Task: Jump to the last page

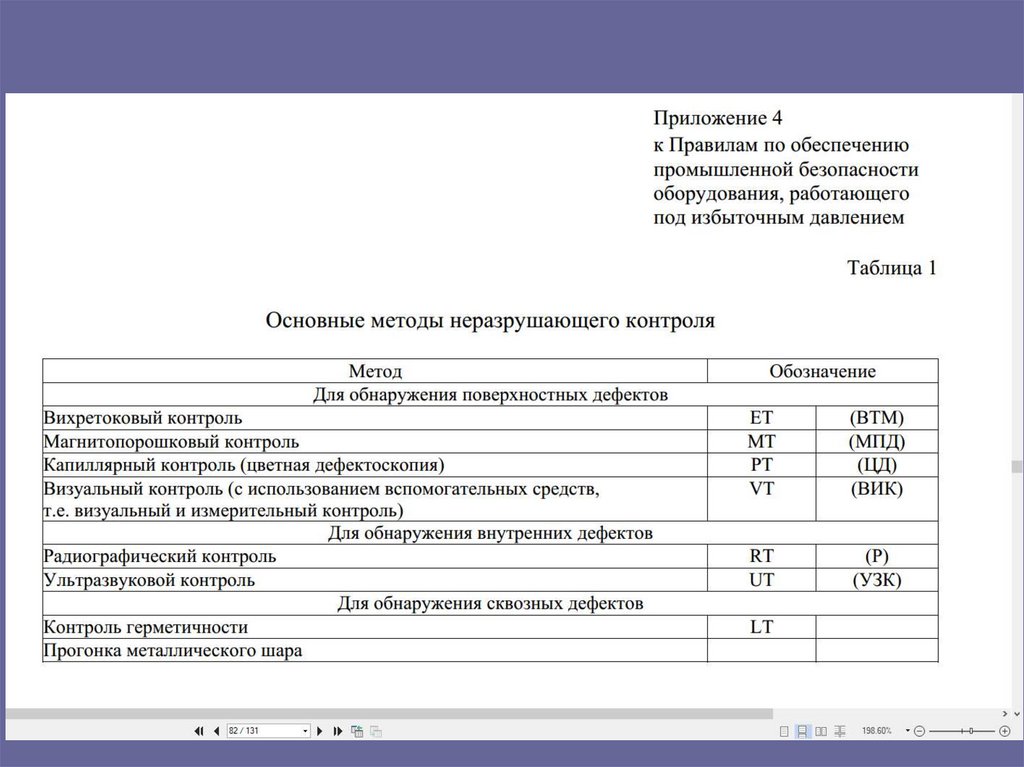Action: [x=337, y=731]
